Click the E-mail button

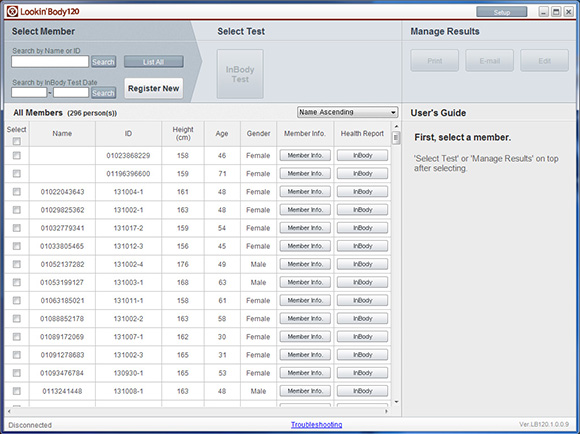(489, 61)
